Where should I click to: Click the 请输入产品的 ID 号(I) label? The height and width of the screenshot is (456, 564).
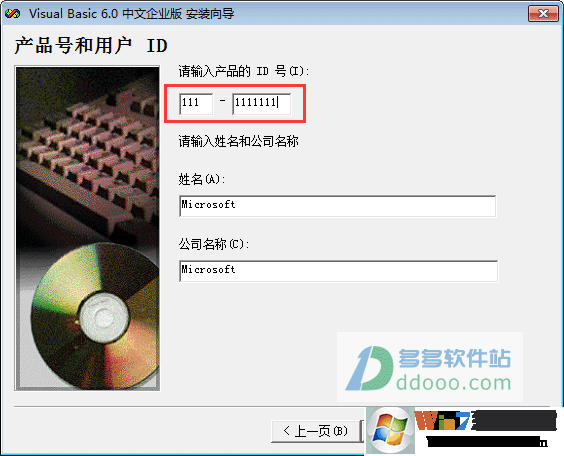coord(244,71)
